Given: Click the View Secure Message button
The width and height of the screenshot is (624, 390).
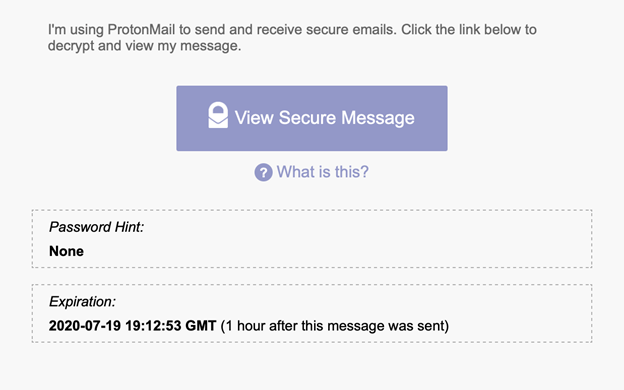Looking at the screenshot, I should (312, 118).
